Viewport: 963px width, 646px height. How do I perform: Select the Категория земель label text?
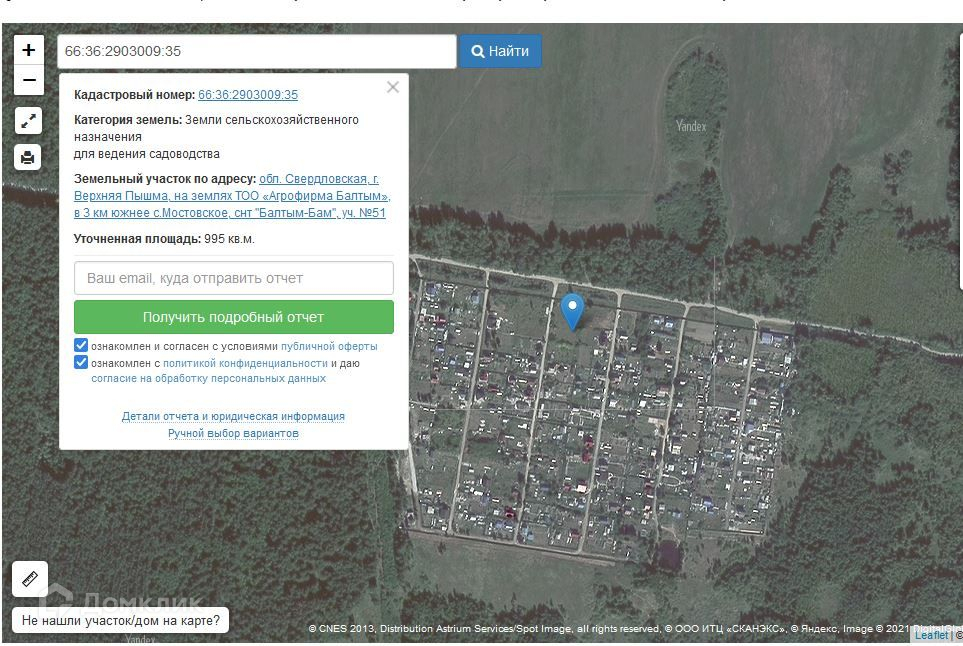click(128, 120)
